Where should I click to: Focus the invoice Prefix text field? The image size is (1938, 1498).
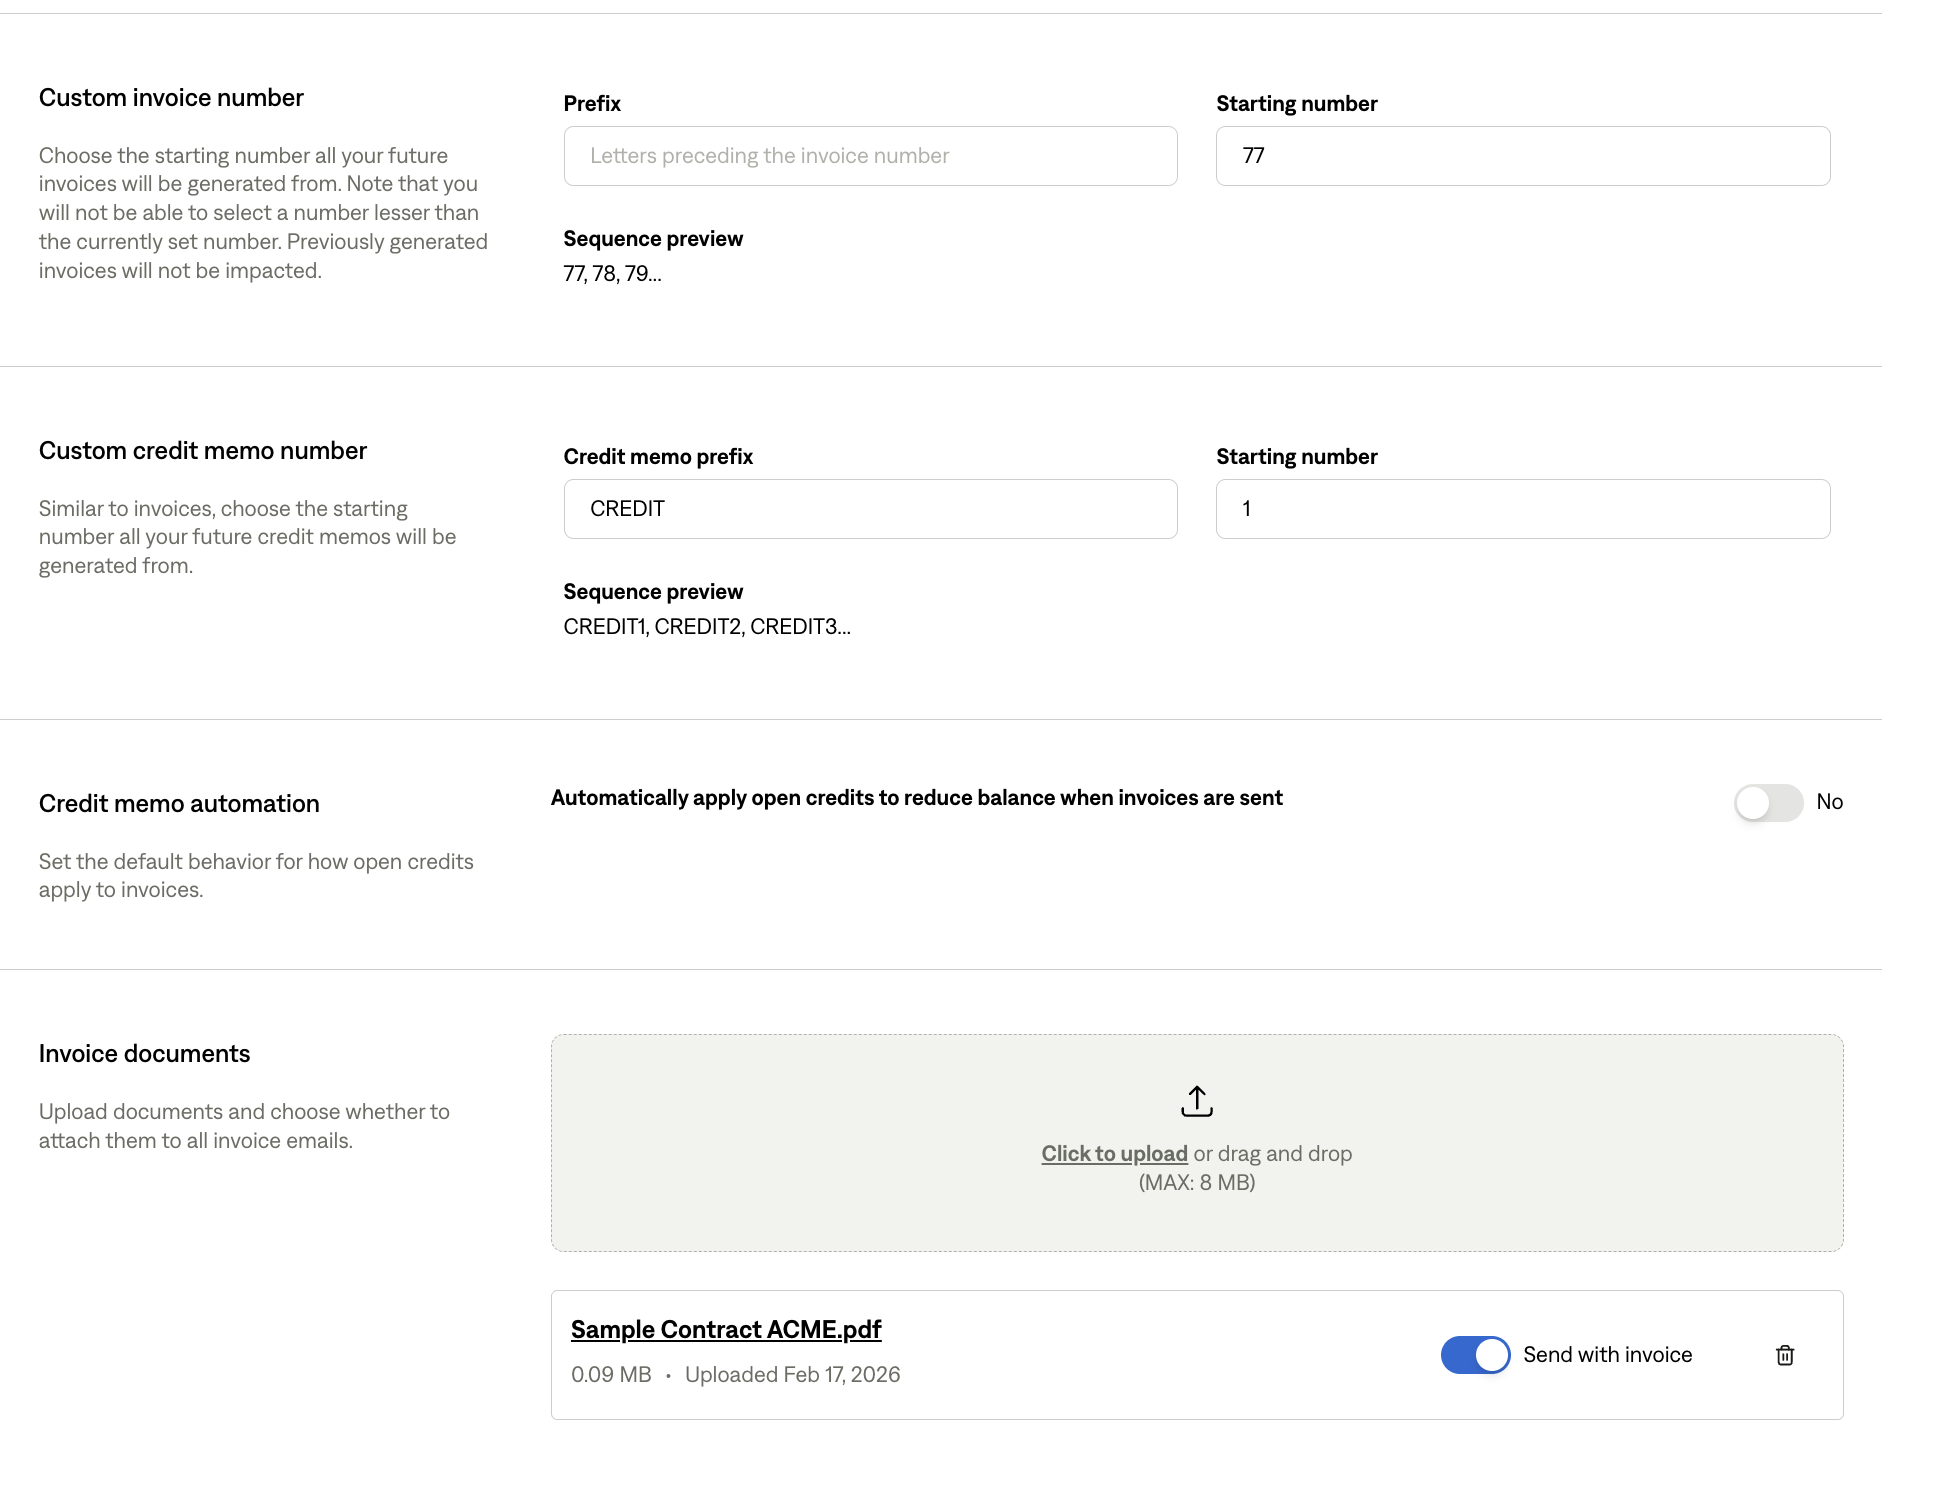point(870,156)
